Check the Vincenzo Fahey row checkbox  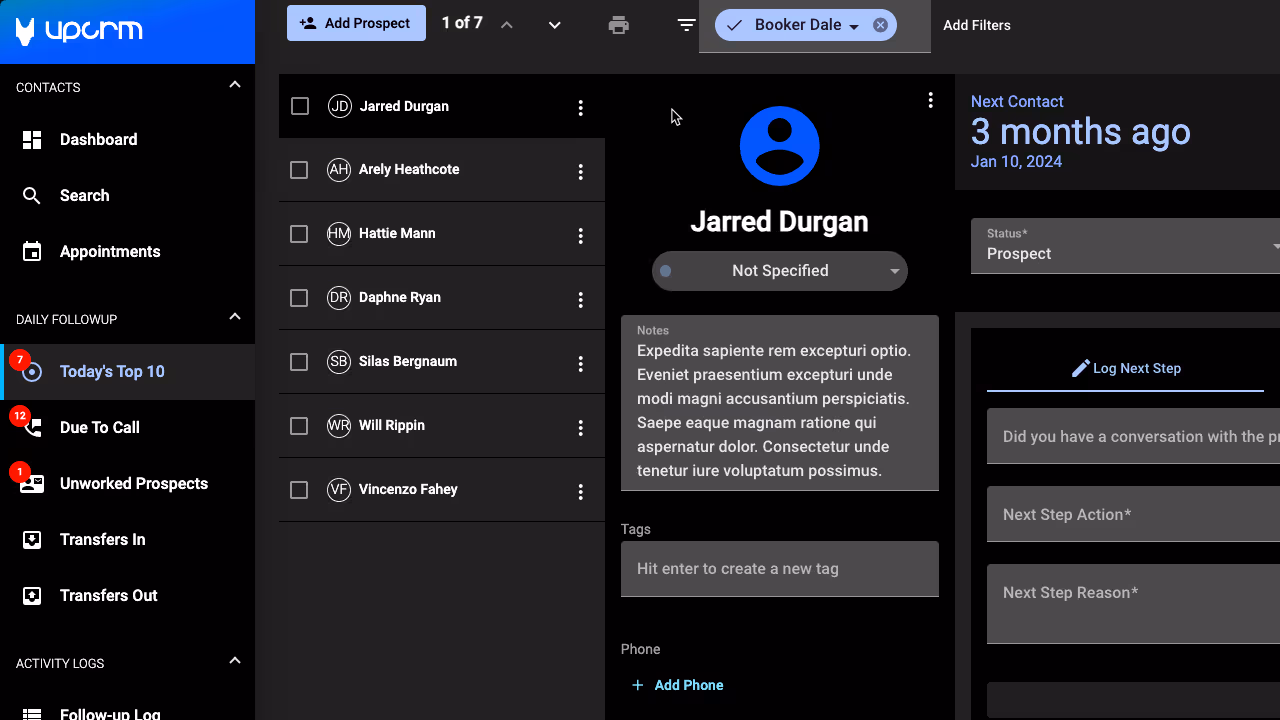tap(299, 490)
